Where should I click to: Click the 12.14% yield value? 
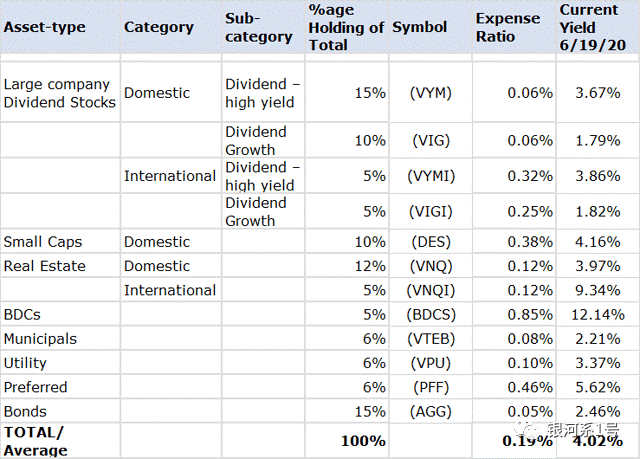click(x=596, y=315)
